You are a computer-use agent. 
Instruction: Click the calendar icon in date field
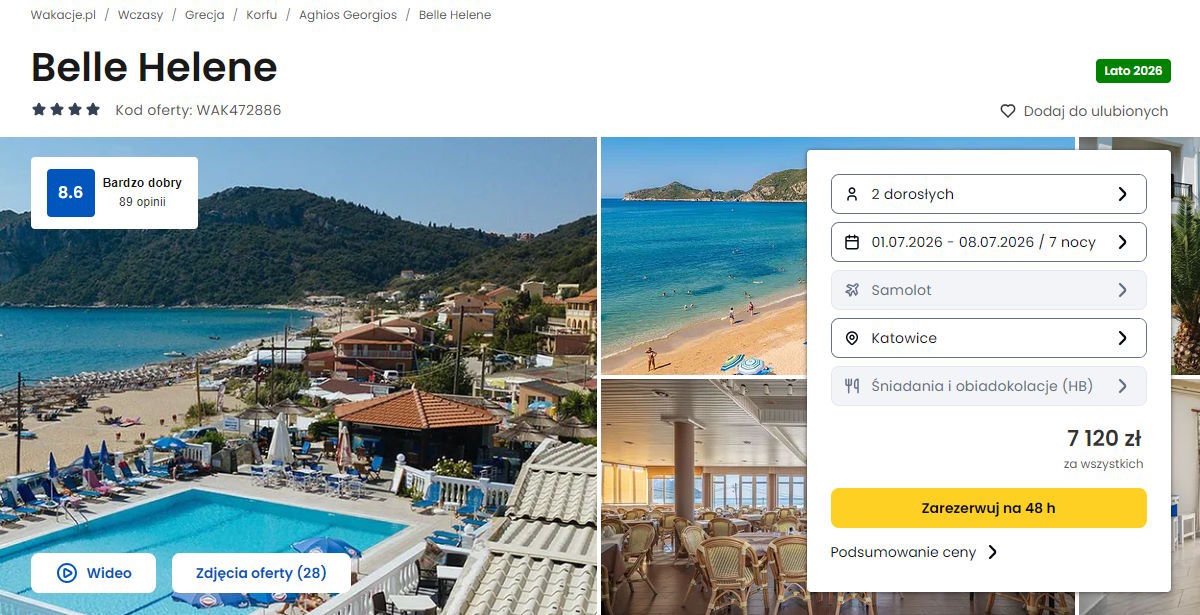852,242
